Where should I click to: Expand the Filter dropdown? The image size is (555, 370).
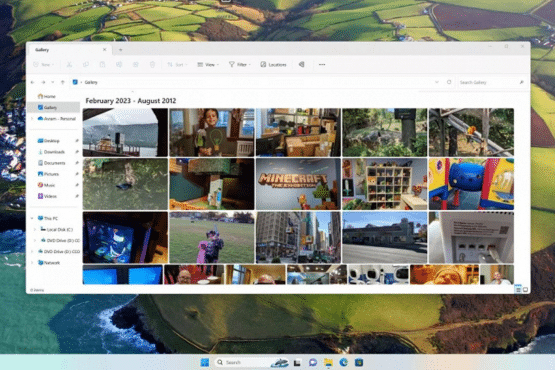240,64
